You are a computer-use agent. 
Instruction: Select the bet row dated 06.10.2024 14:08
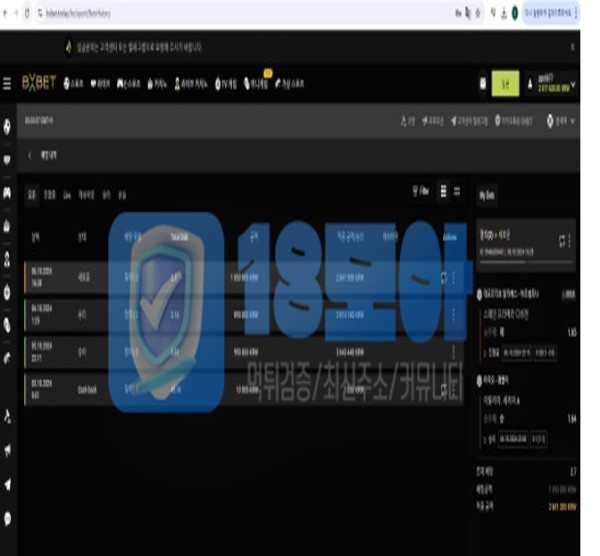point(244,277)
